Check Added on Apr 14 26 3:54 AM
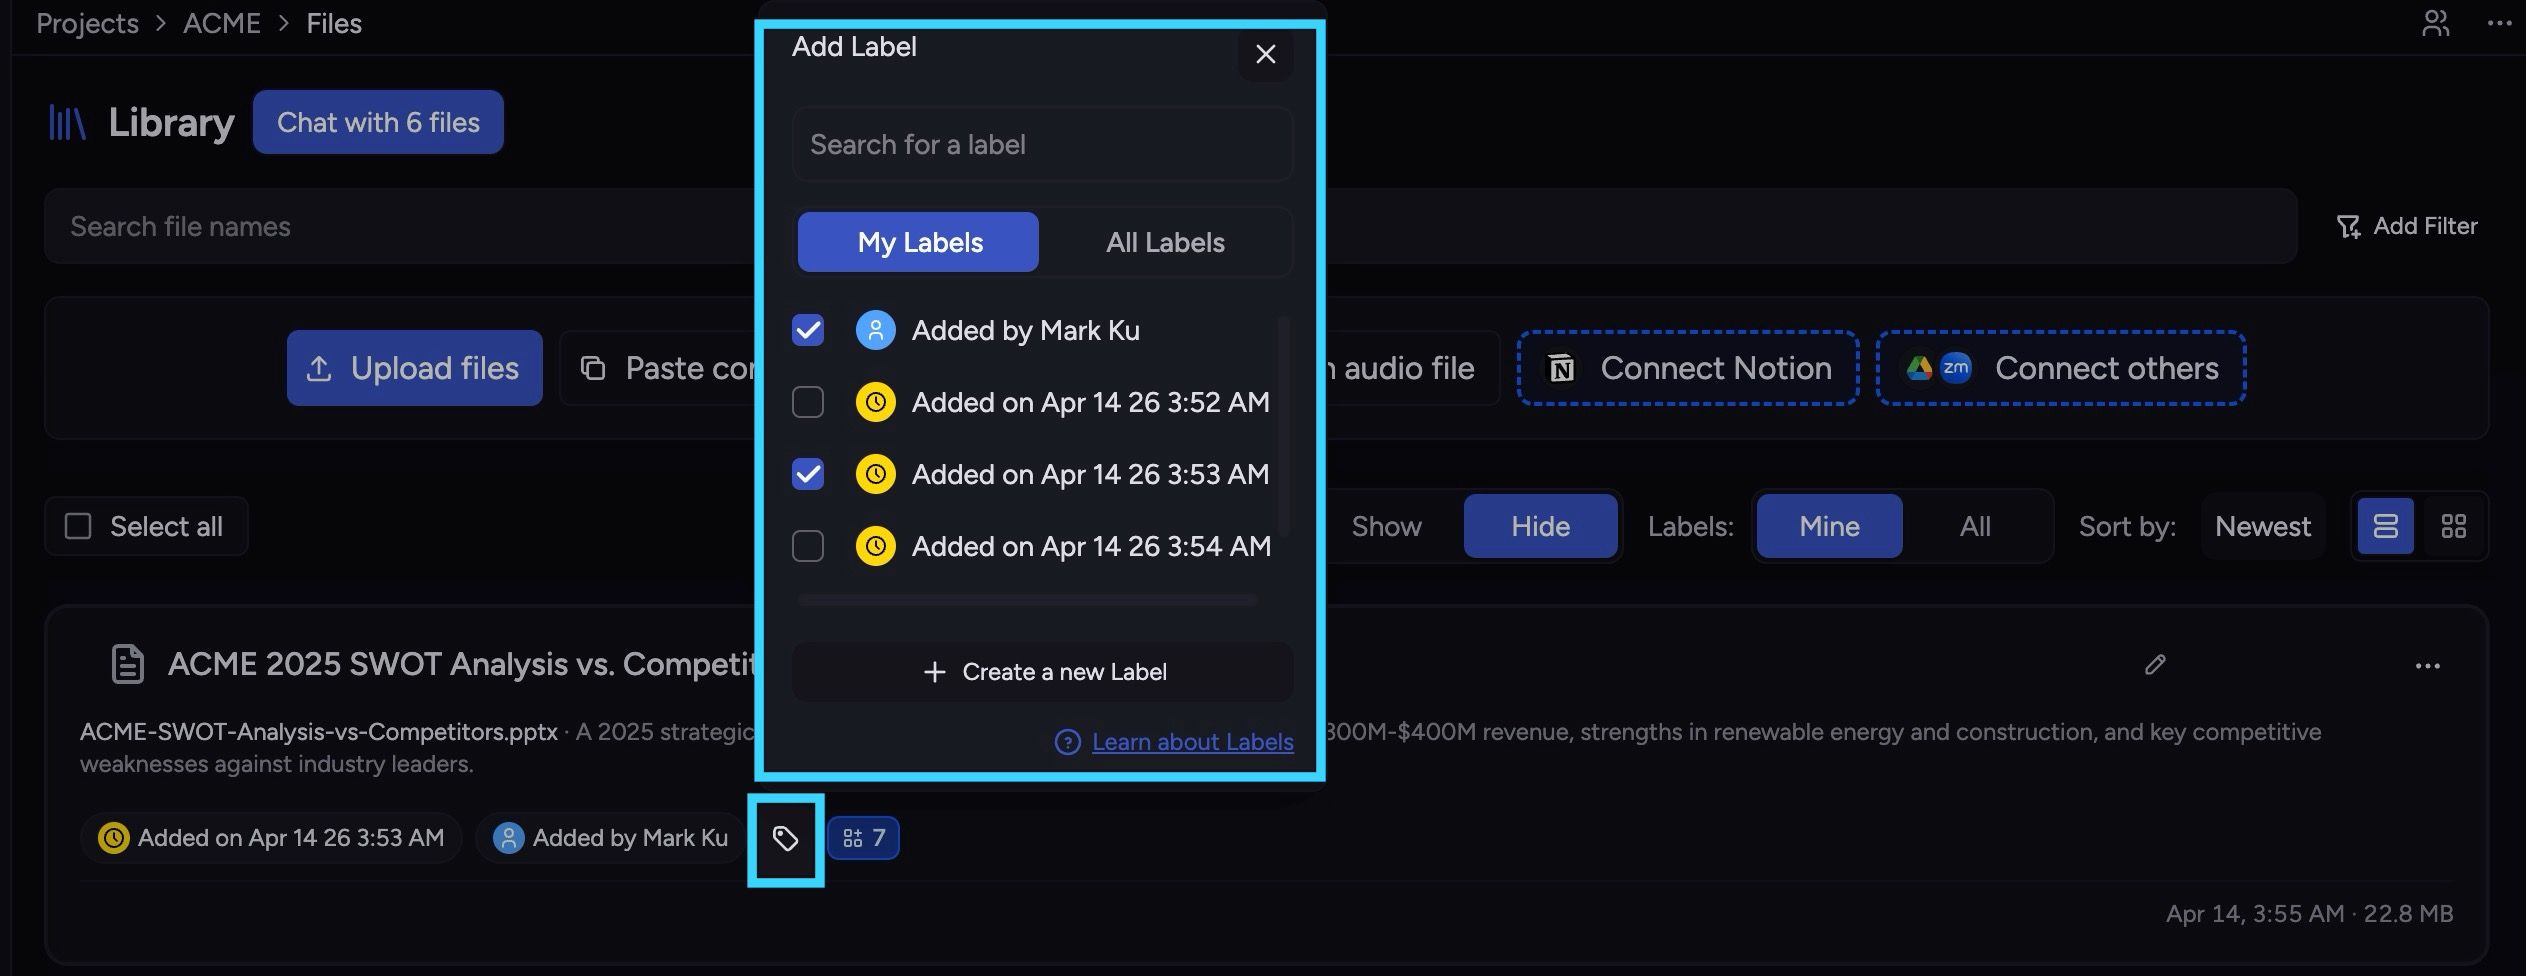The height and width of the screenshot is (976, 2526). coord(808,546)
